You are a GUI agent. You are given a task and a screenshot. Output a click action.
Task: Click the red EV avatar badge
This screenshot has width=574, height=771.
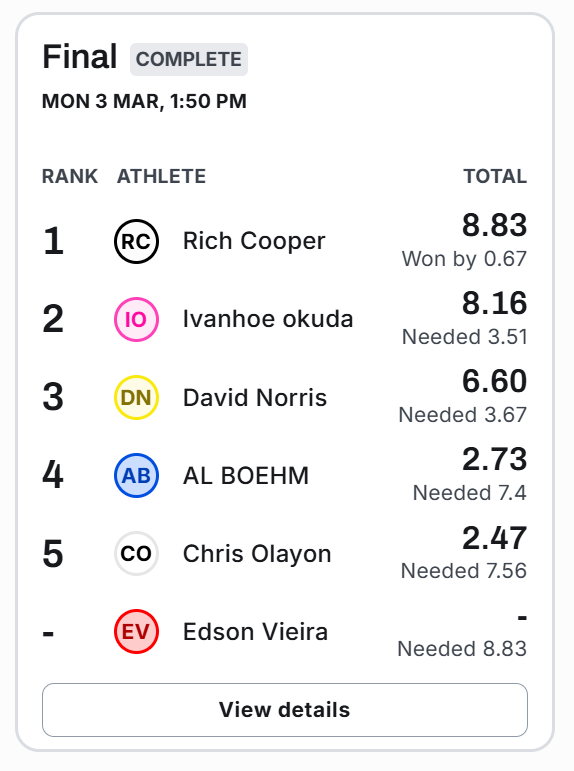pos(136,631)
